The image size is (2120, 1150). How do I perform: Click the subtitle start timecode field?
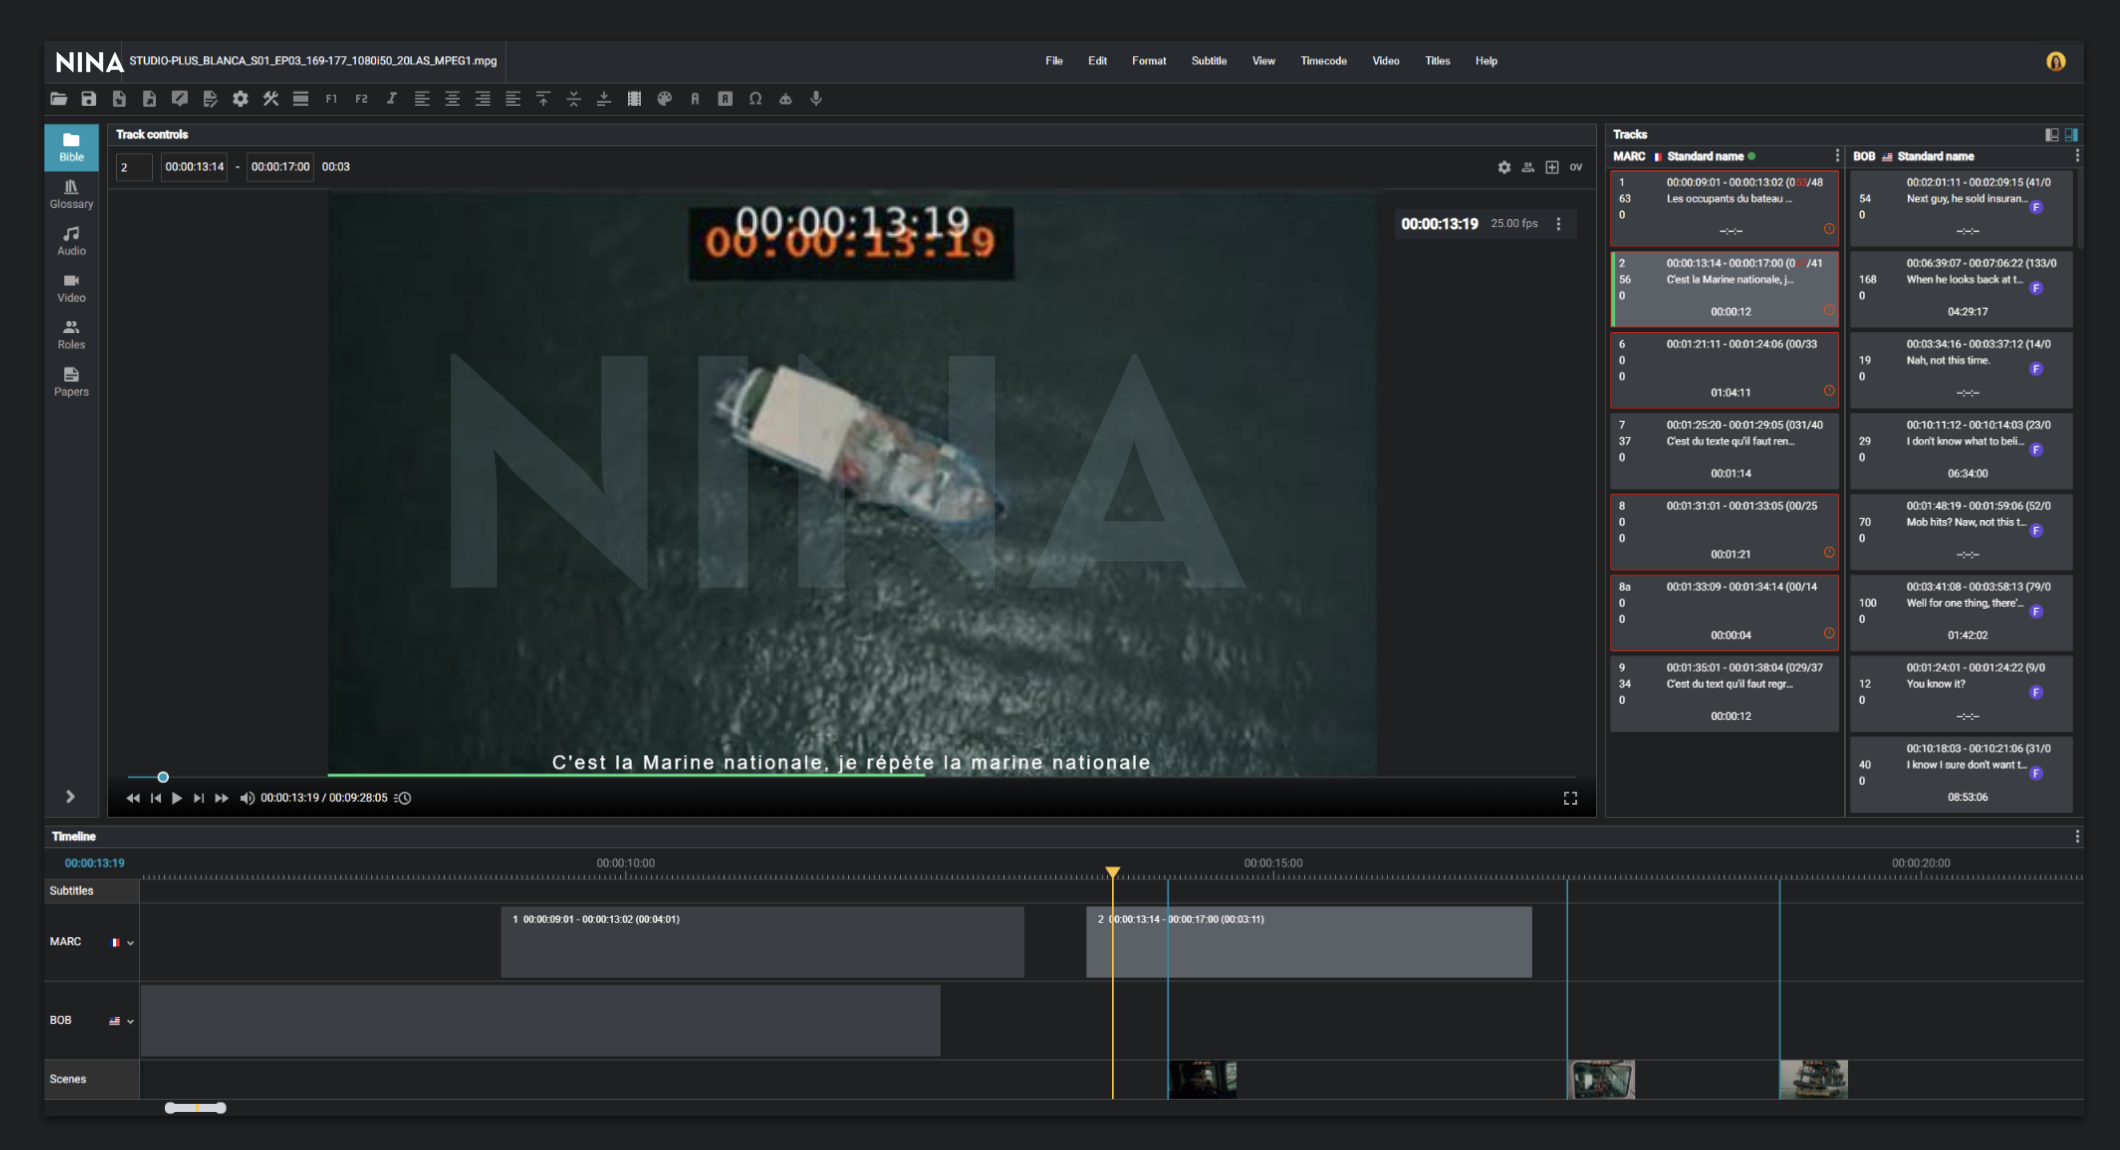click(x=194, y=167)
